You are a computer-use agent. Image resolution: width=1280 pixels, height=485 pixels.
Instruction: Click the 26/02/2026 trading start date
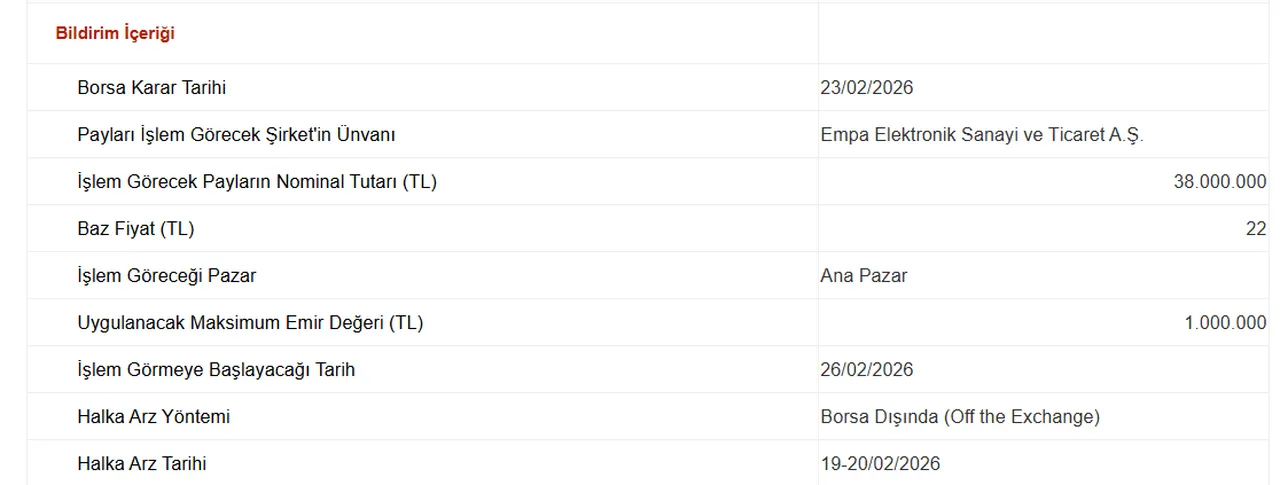(866, 370)
